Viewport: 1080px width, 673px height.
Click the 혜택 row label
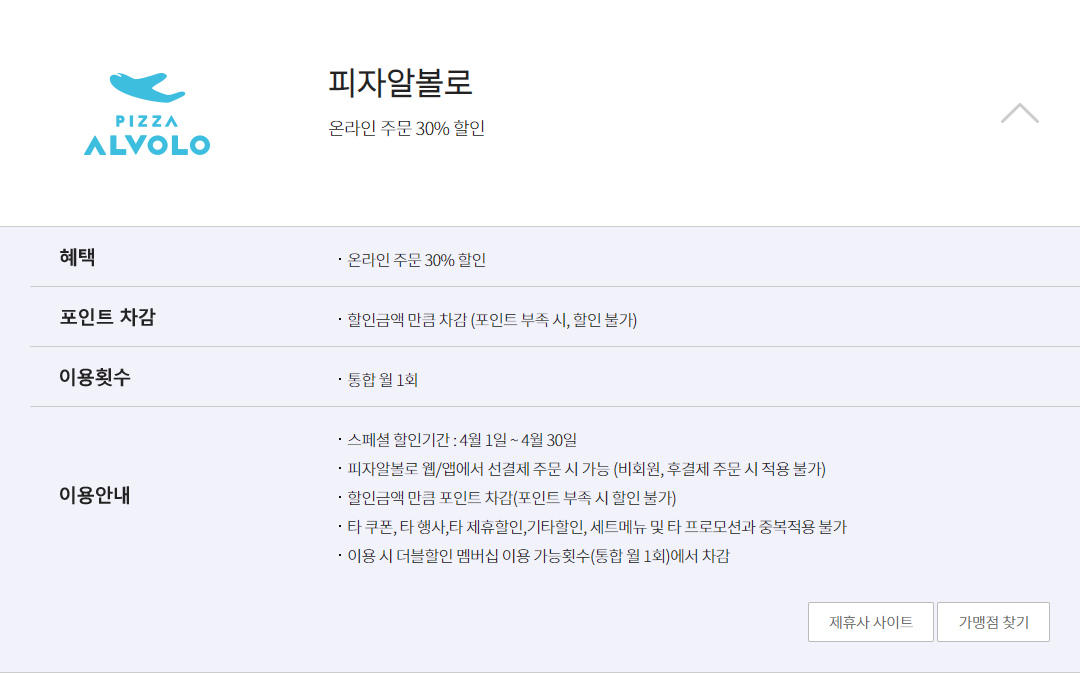coord(75,257)
